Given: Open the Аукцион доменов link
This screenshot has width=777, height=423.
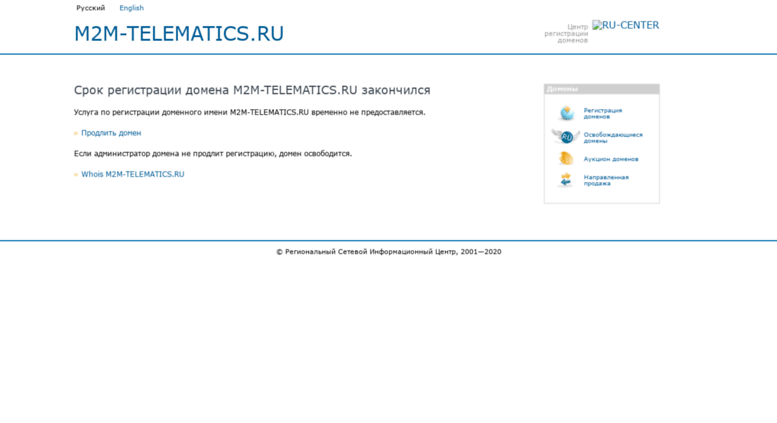Looking at the screenshot, I should tap(611, 159).
